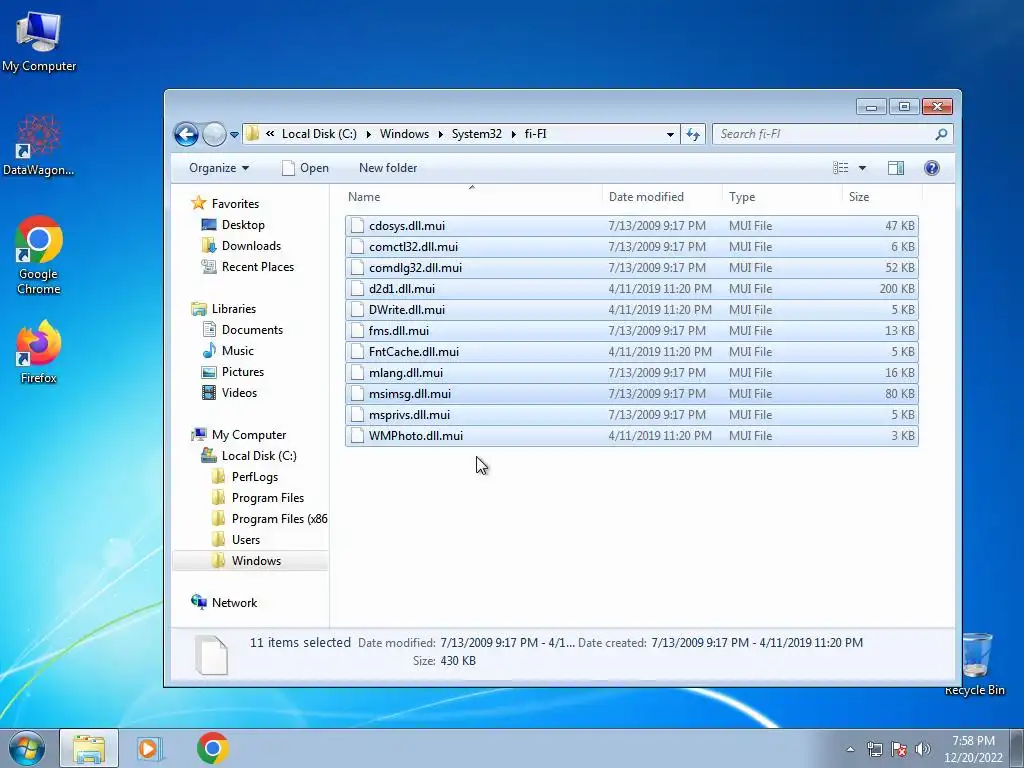Viewport: 1024px width, 768px height.
Task: Click My Computer in navigation pane
Action: (x=238, y=435)
